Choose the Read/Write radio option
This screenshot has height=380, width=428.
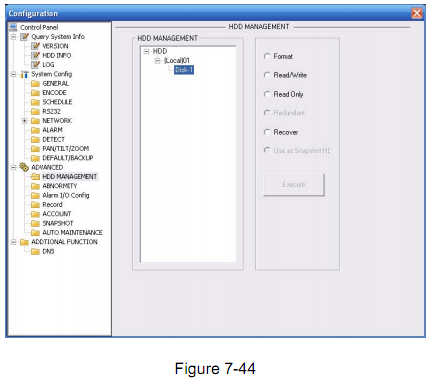tap(267, 75)
